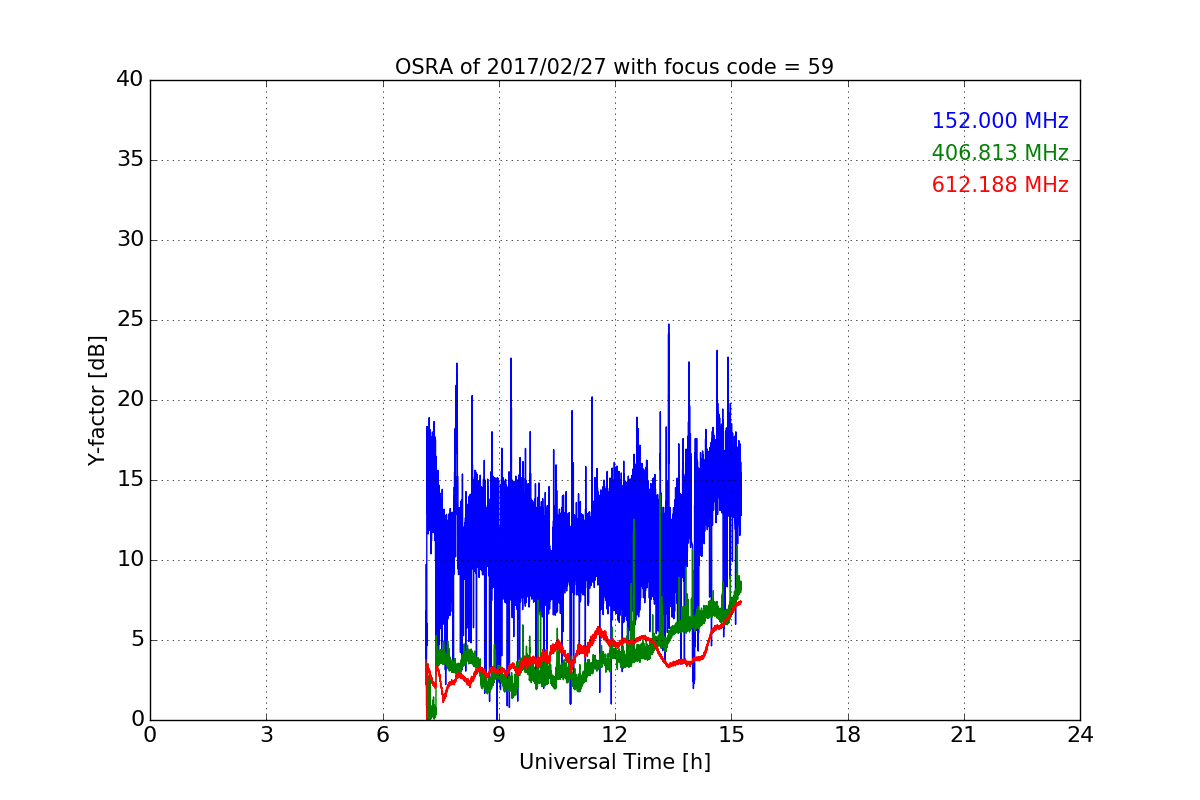Click the y-axis tick label 20
Image resolution: width=1200 pixels, height=800 pixels.
tap(130, 400)
